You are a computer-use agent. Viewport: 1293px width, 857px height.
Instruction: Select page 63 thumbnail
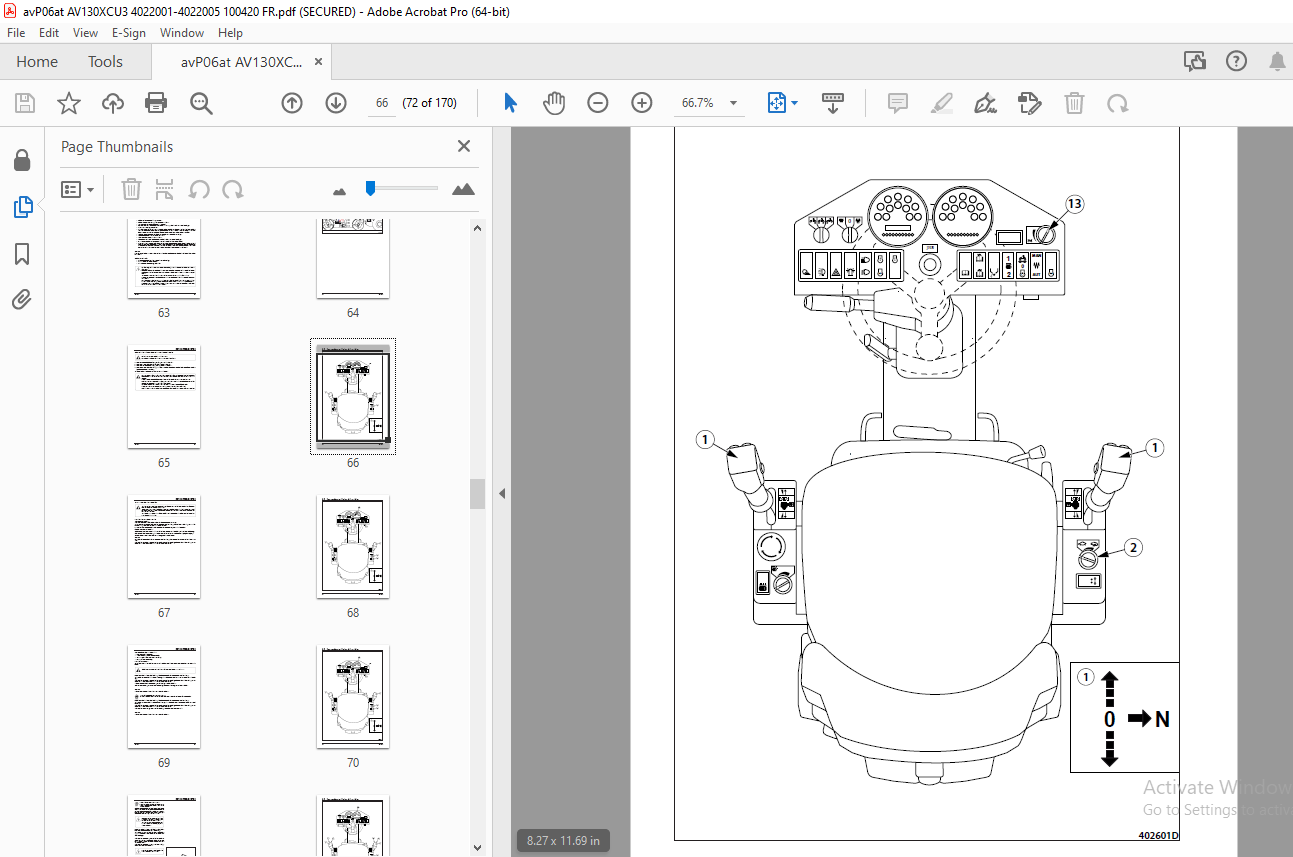click(164, 258)
